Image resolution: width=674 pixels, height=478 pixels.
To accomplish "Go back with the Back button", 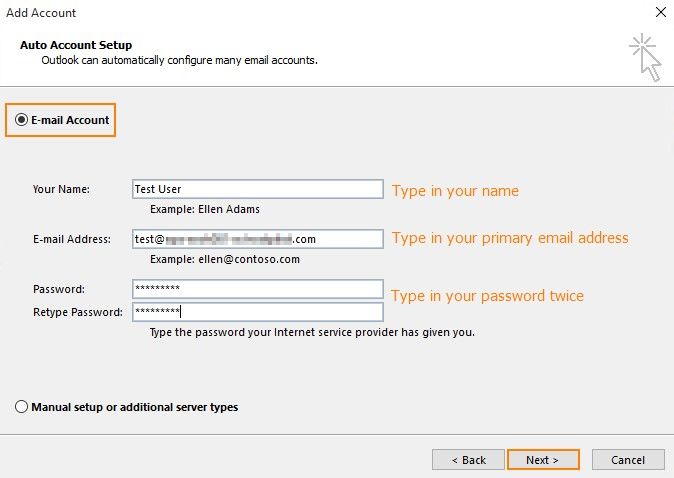I will pos(468,460).
